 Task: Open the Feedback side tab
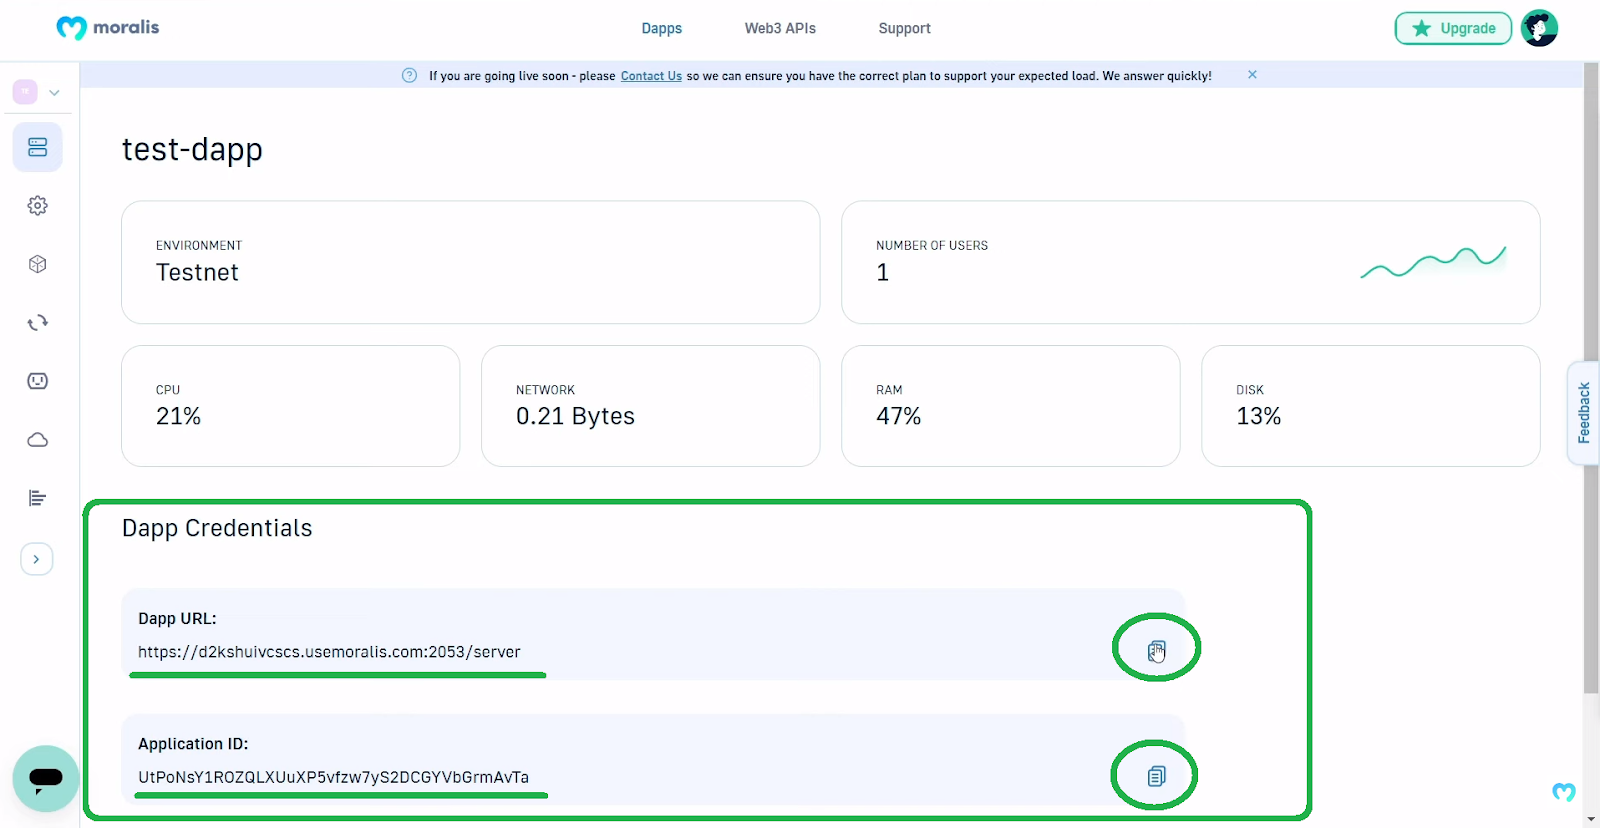tap(1583, 413)
